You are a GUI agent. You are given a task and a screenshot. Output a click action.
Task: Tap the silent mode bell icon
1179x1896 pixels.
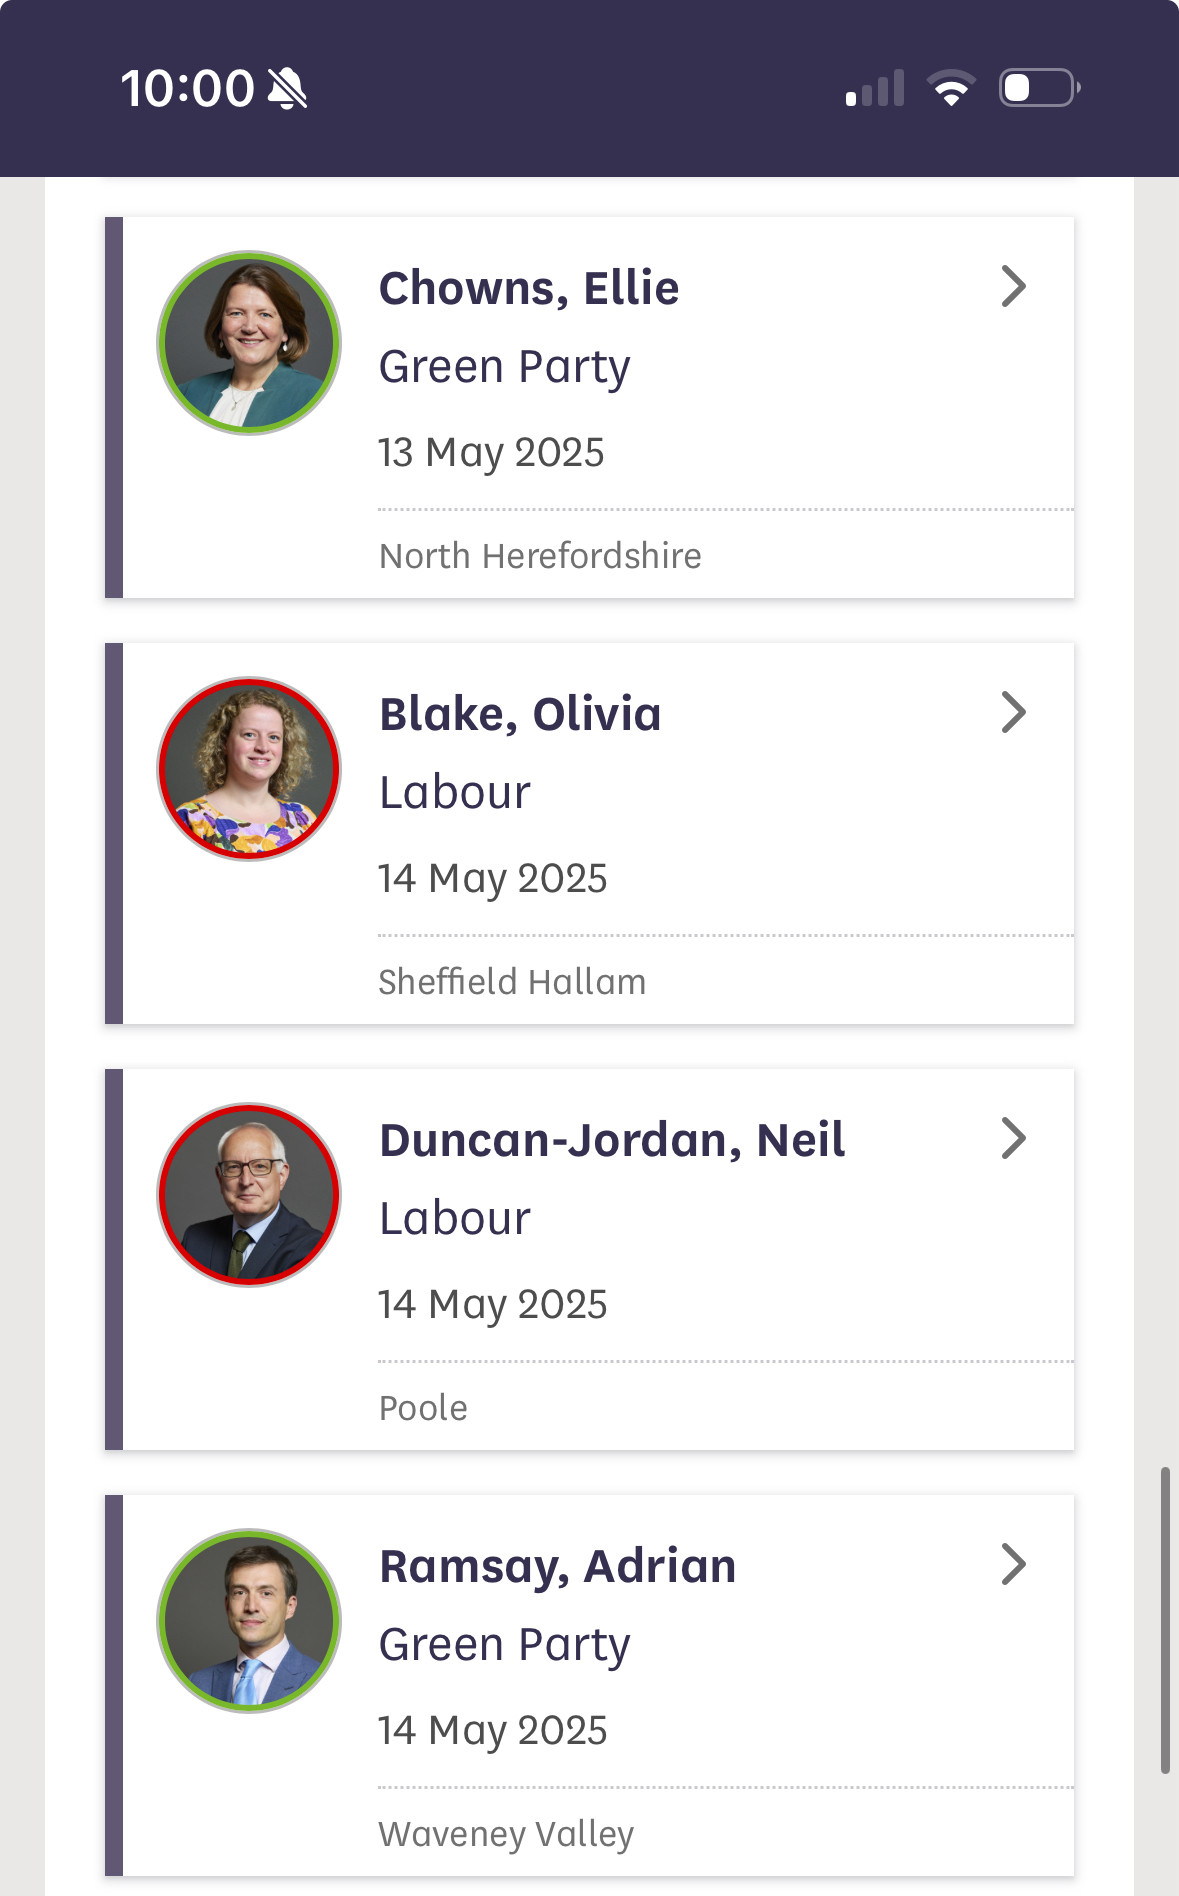click(x=287, y=89)
